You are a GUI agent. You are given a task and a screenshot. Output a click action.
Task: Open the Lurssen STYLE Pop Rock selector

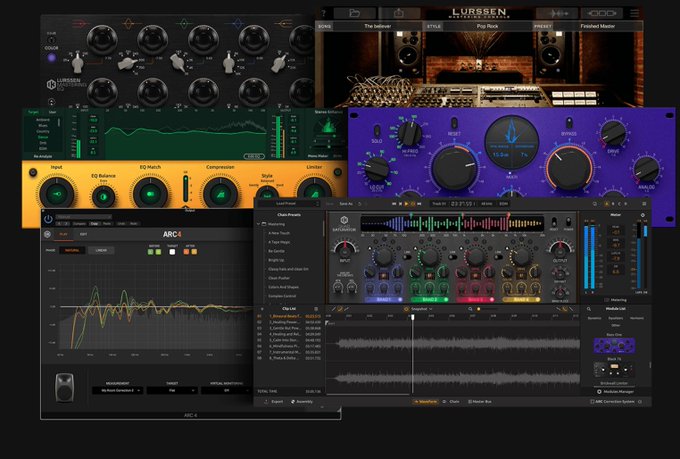(x=487, y=26)
